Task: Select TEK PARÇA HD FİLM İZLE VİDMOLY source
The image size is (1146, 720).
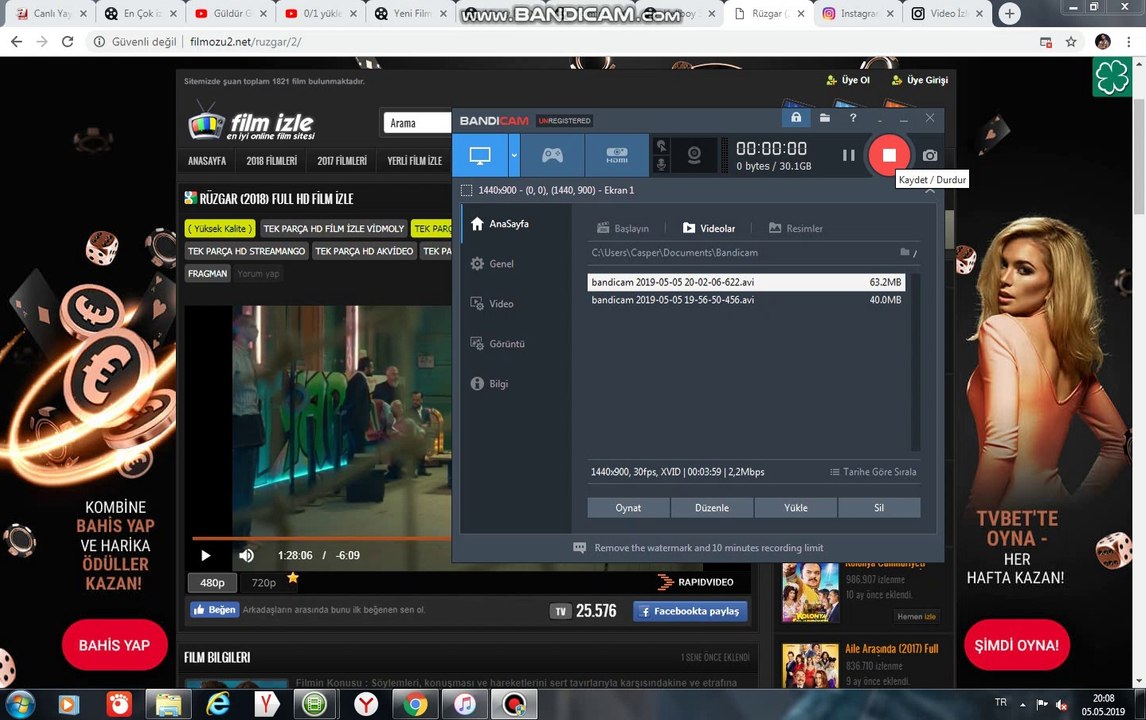Action: 333,229
